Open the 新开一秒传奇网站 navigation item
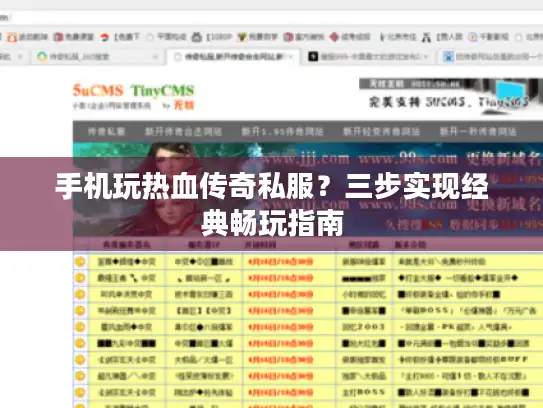The height and width of the screenshot is (408, 543). (478, 132)
